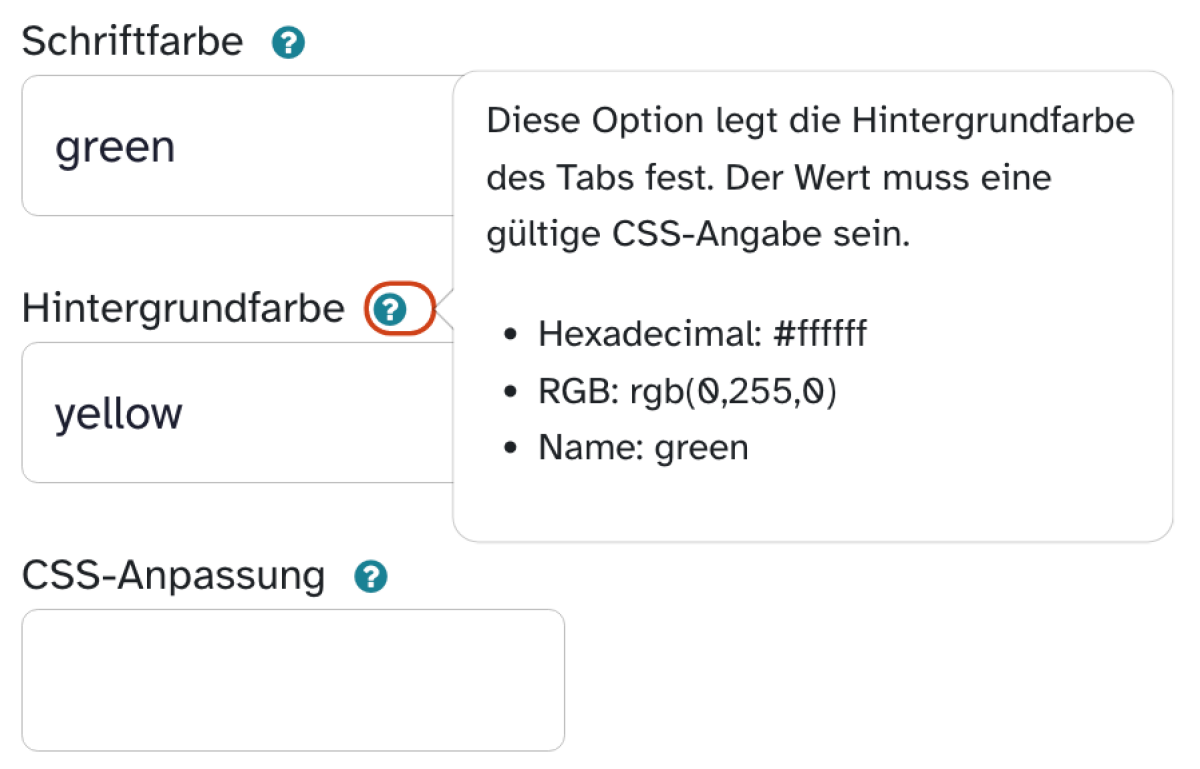This screenshot has width=1200, height=769.
Task: Click the word yellow in Hintergrundfarbe field
Action: (118, 414)
